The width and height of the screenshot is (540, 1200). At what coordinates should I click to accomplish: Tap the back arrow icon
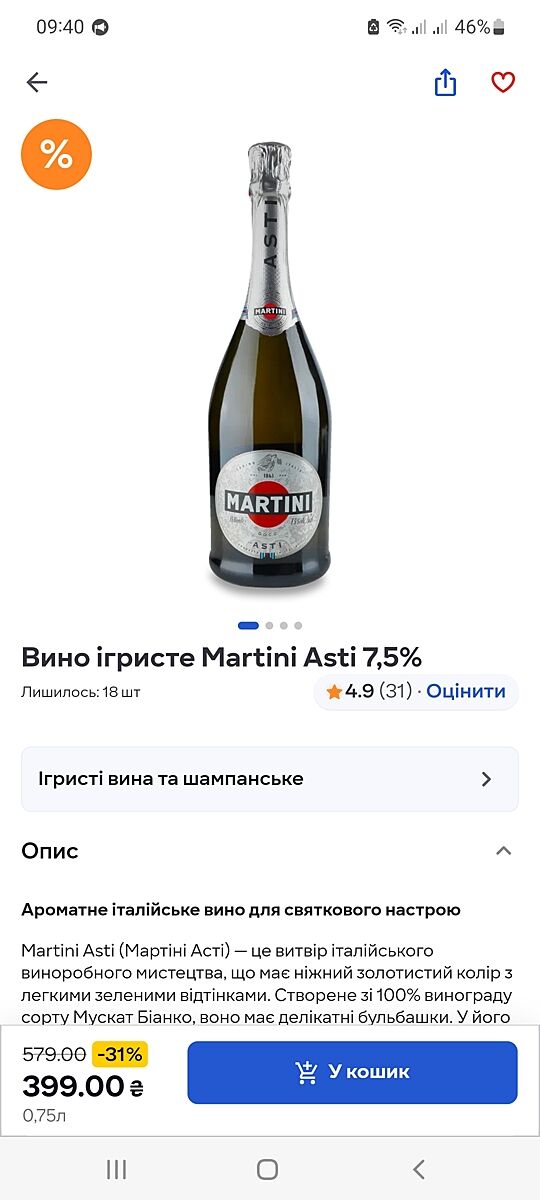[37, 83]
